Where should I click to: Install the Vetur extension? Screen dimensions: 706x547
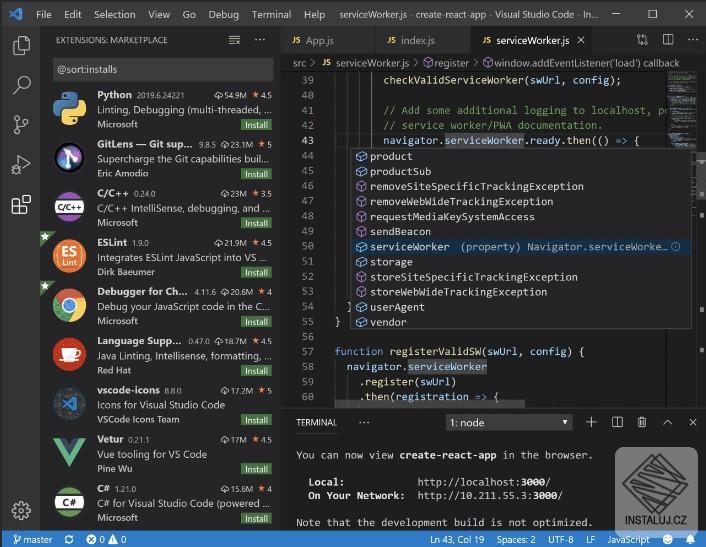(x=256, y=469)
